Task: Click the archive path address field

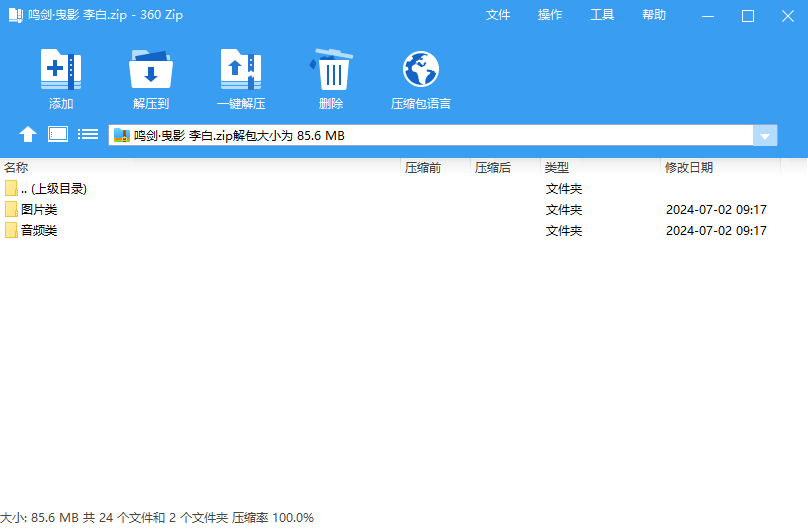Action: tap(430, 136)
